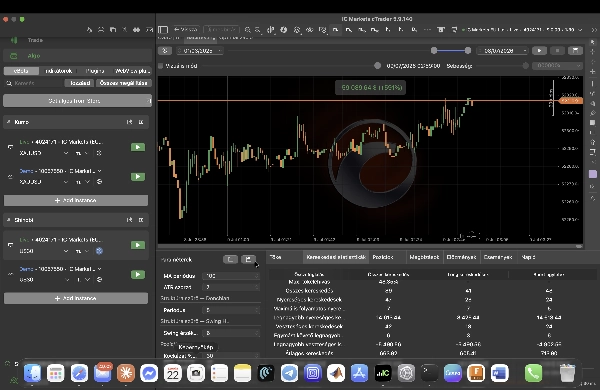This screenshot has width=600, height=390.
Task: Open the Előzmények tab
Action: pos(461,257)
